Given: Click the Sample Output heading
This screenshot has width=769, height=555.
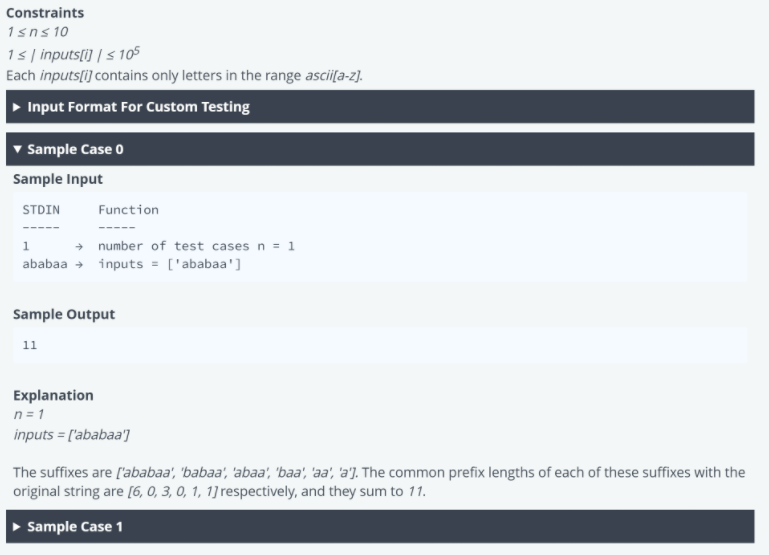Looking at the screenshot, I should 64,314.
